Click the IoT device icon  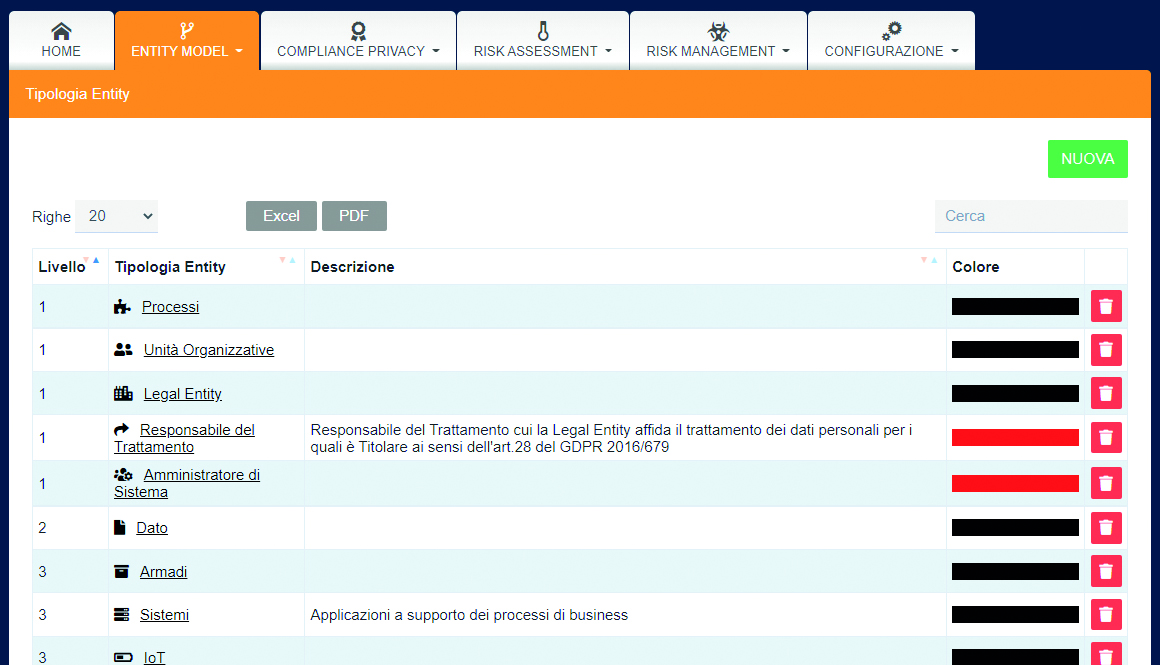point(125,657)
